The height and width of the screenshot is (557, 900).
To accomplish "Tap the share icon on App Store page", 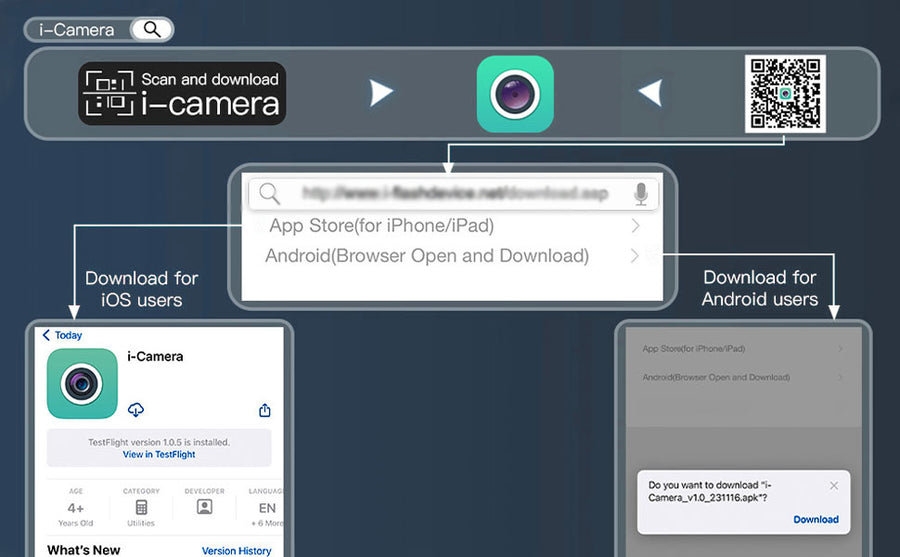I will pyautogui.click(x=265, y=410).
